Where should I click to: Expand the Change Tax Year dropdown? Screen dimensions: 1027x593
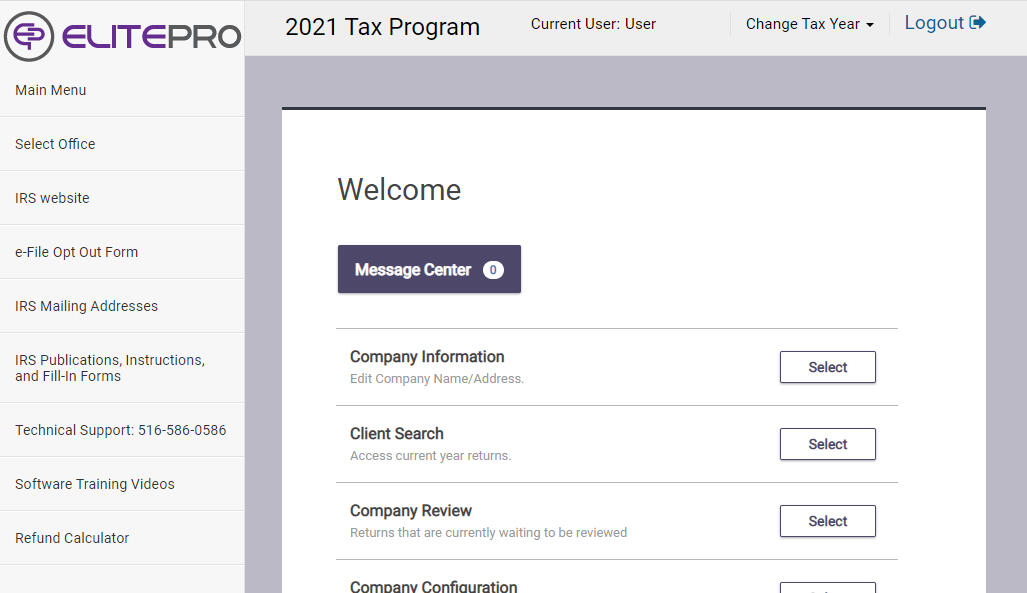click(809, 24)
